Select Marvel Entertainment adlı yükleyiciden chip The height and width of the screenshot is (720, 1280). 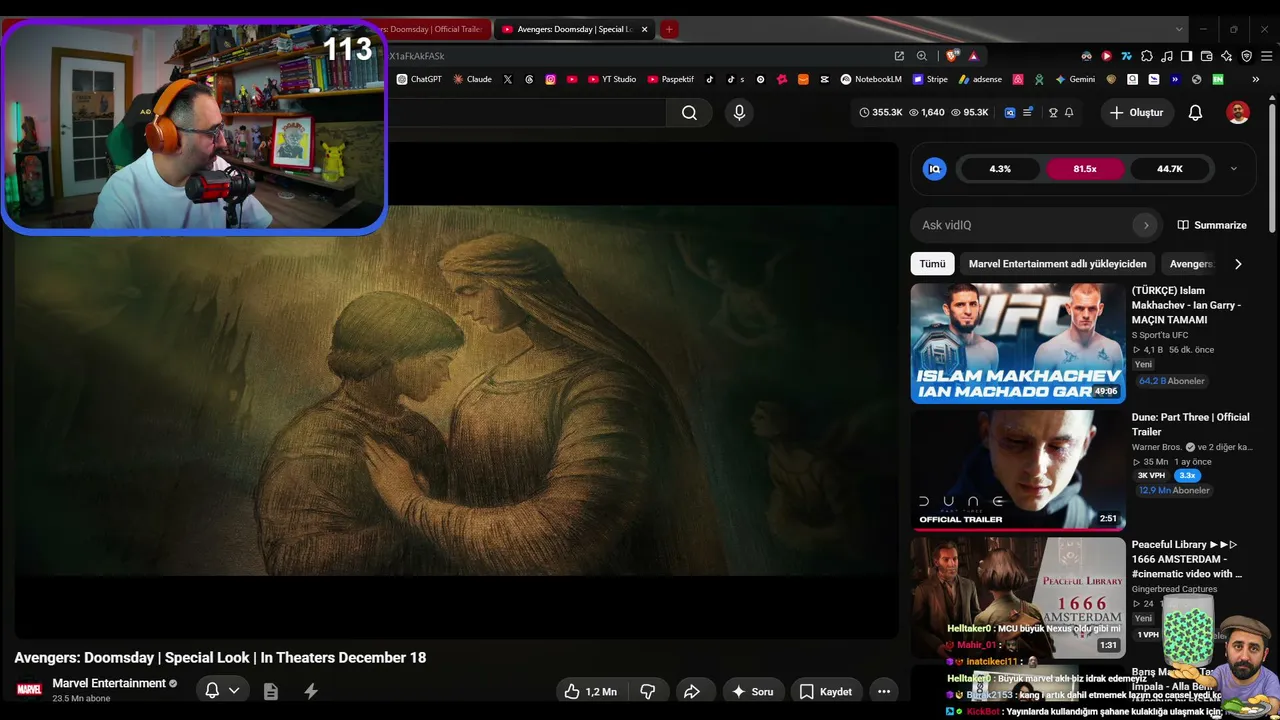click(1058, 264)
